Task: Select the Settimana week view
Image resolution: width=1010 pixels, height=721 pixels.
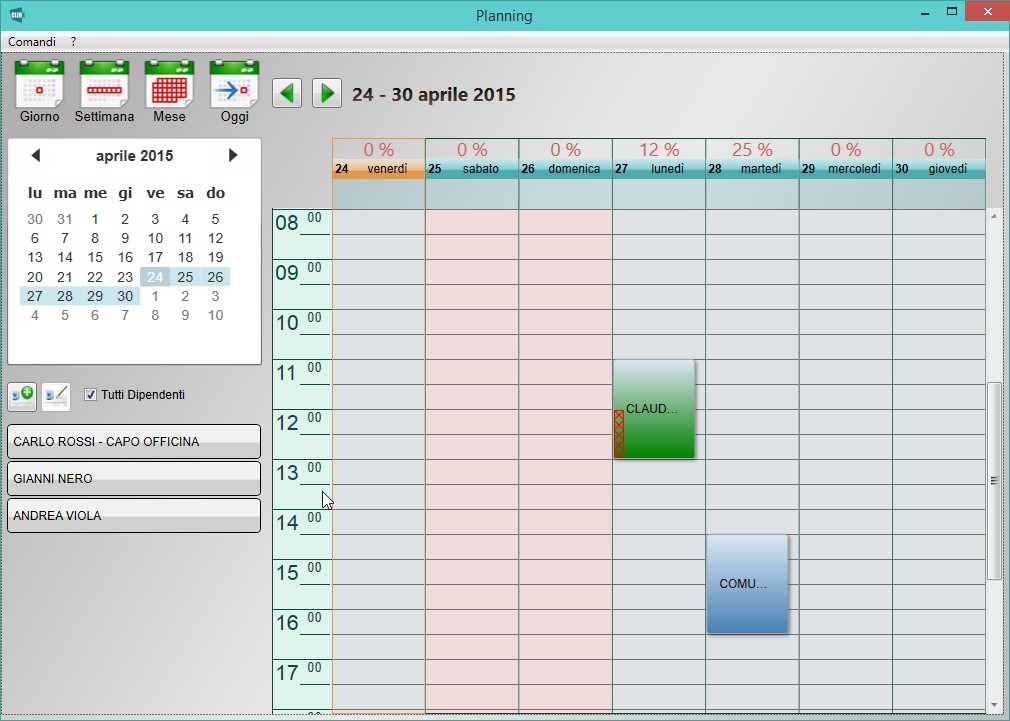Action: 104,92
